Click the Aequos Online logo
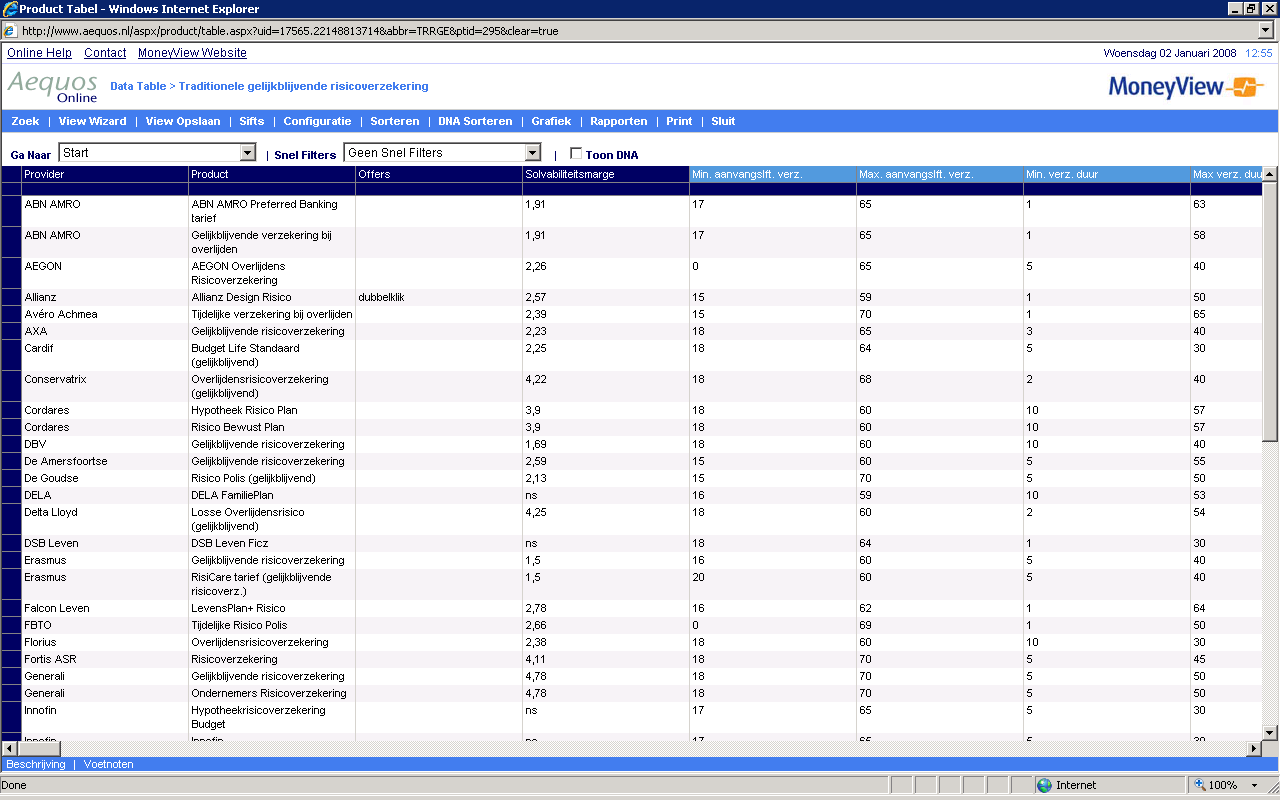This screenshot has width=1280, height=800. pyautogui.click(x=53, y=86)
